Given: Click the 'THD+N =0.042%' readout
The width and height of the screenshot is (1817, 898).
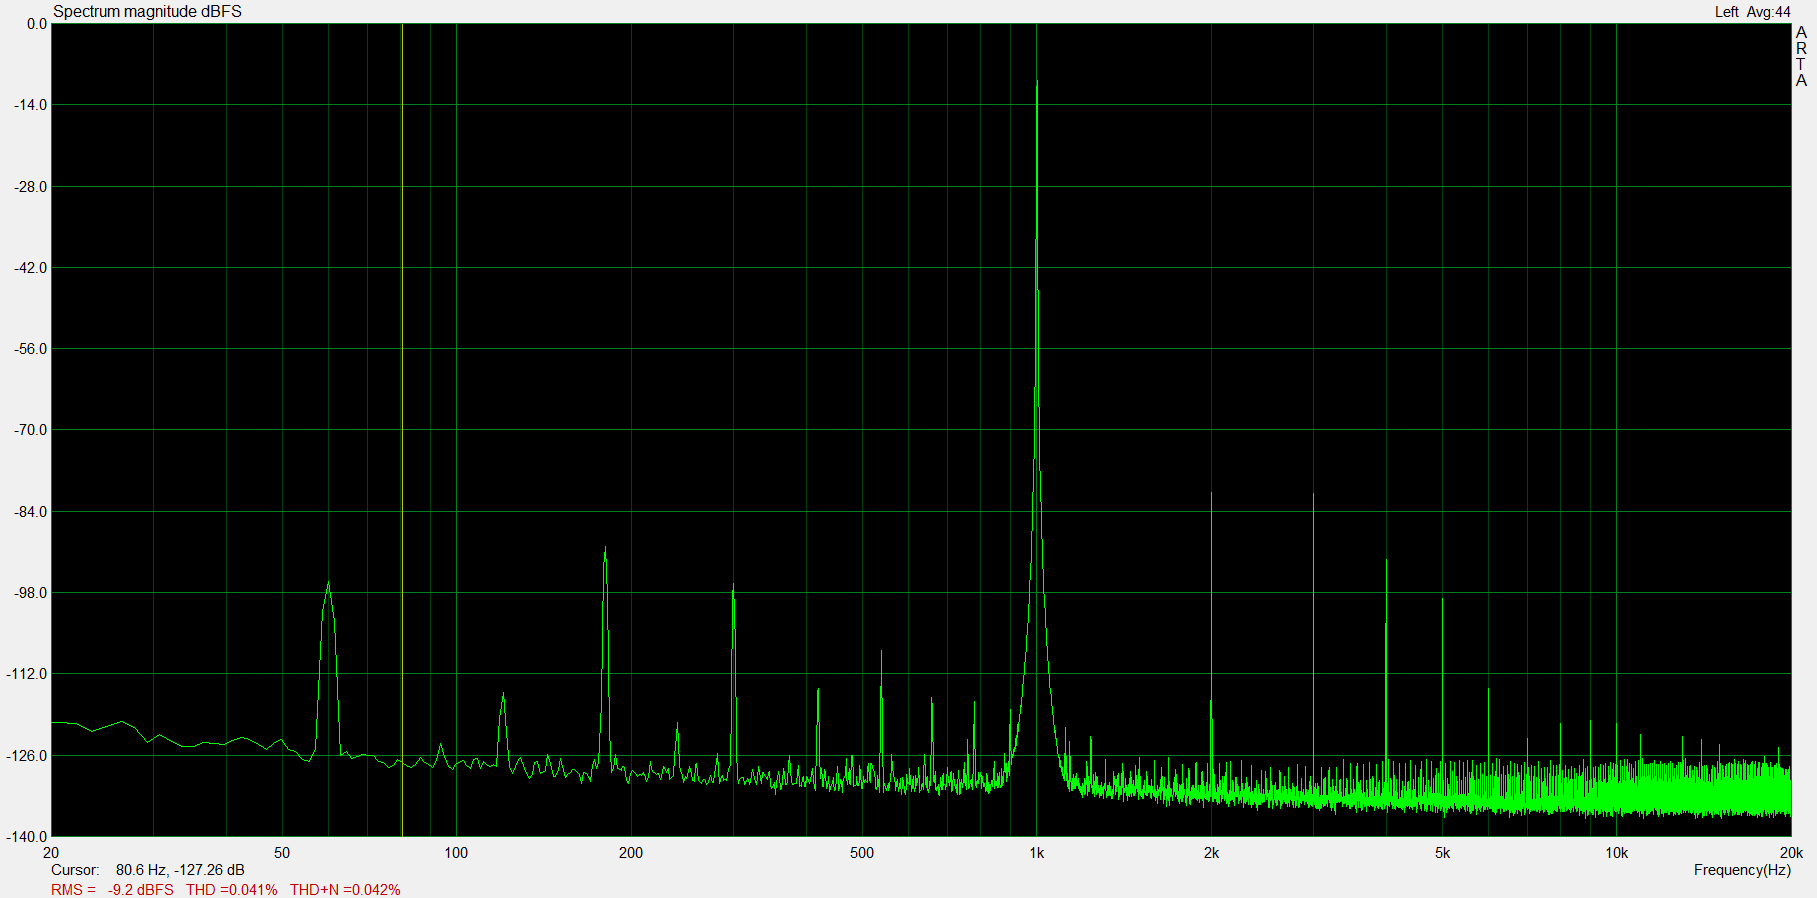Looking at the screenshot, I should coord(345,889).
